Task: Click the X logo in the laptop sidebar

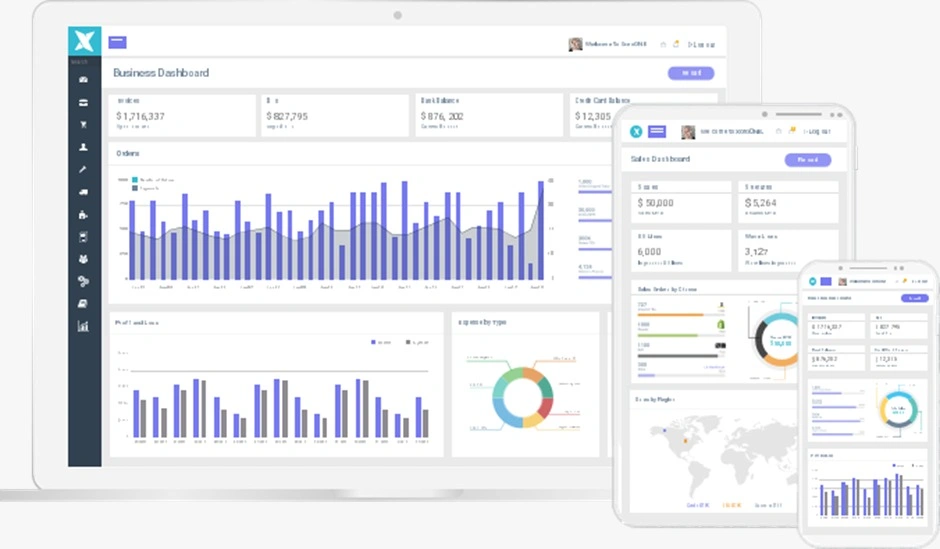Action: [84, 41]
